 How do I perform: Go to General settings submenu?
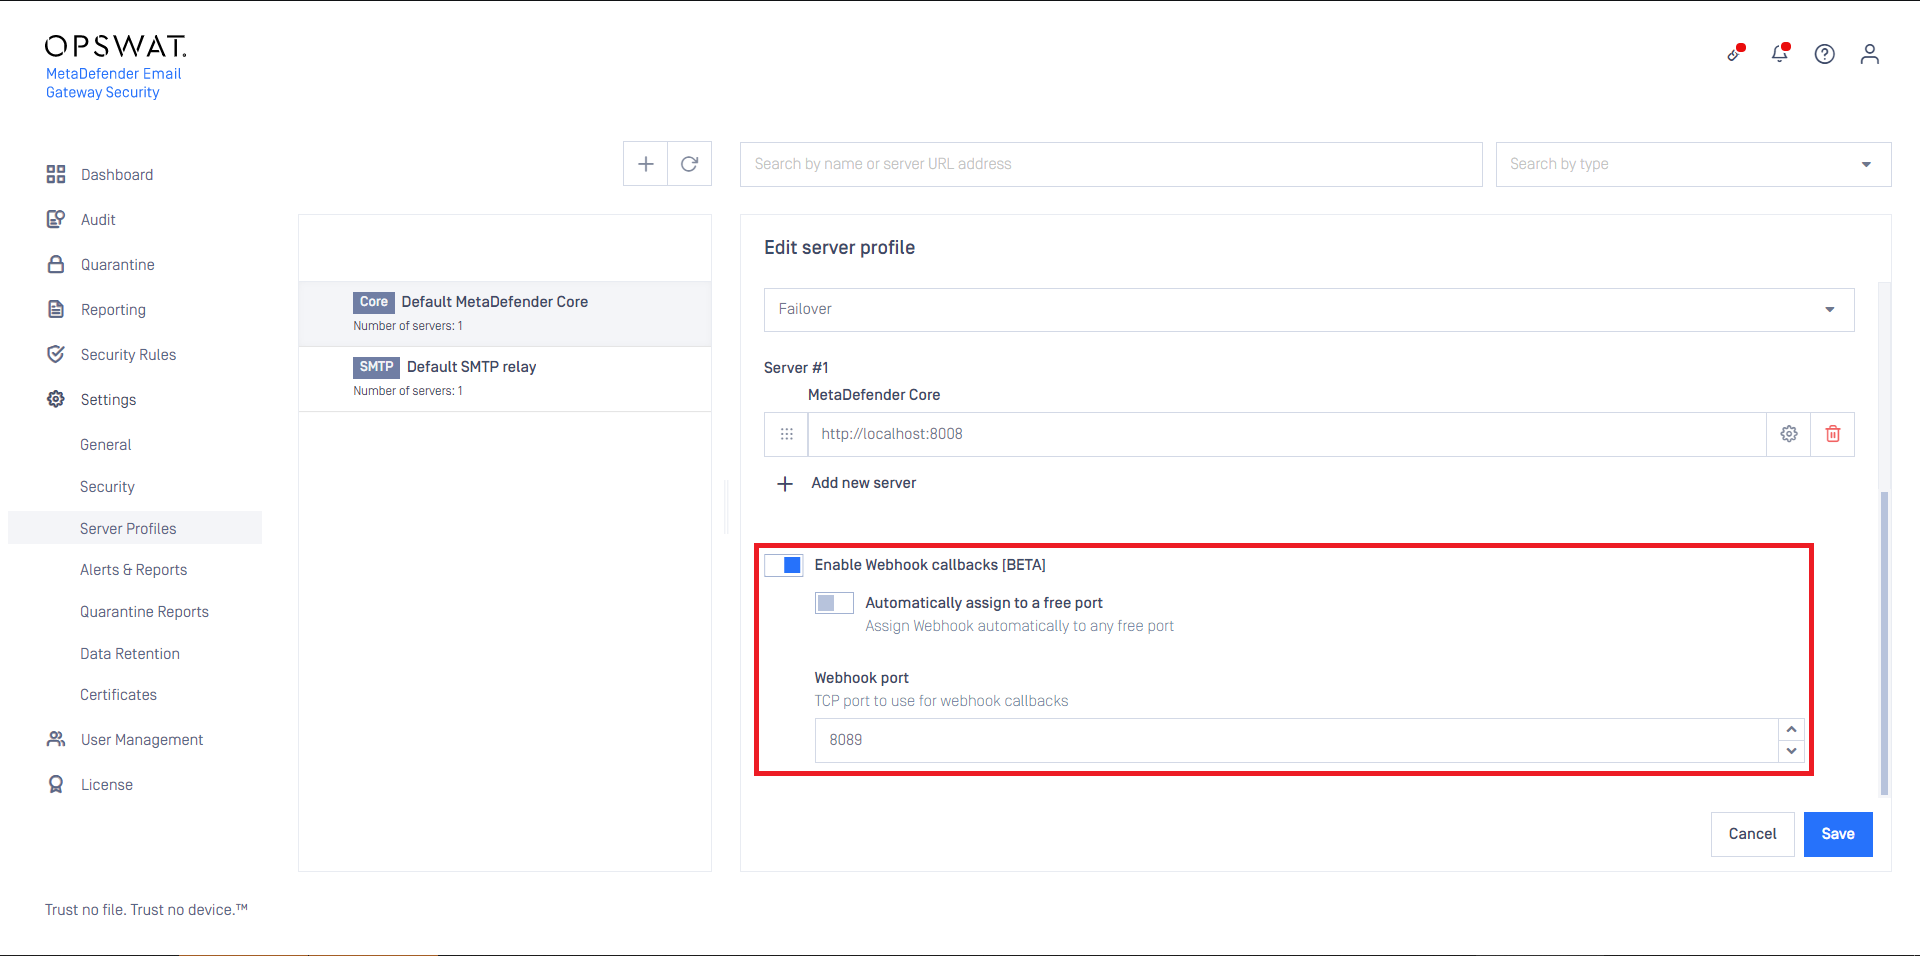[x=106, y=445]
